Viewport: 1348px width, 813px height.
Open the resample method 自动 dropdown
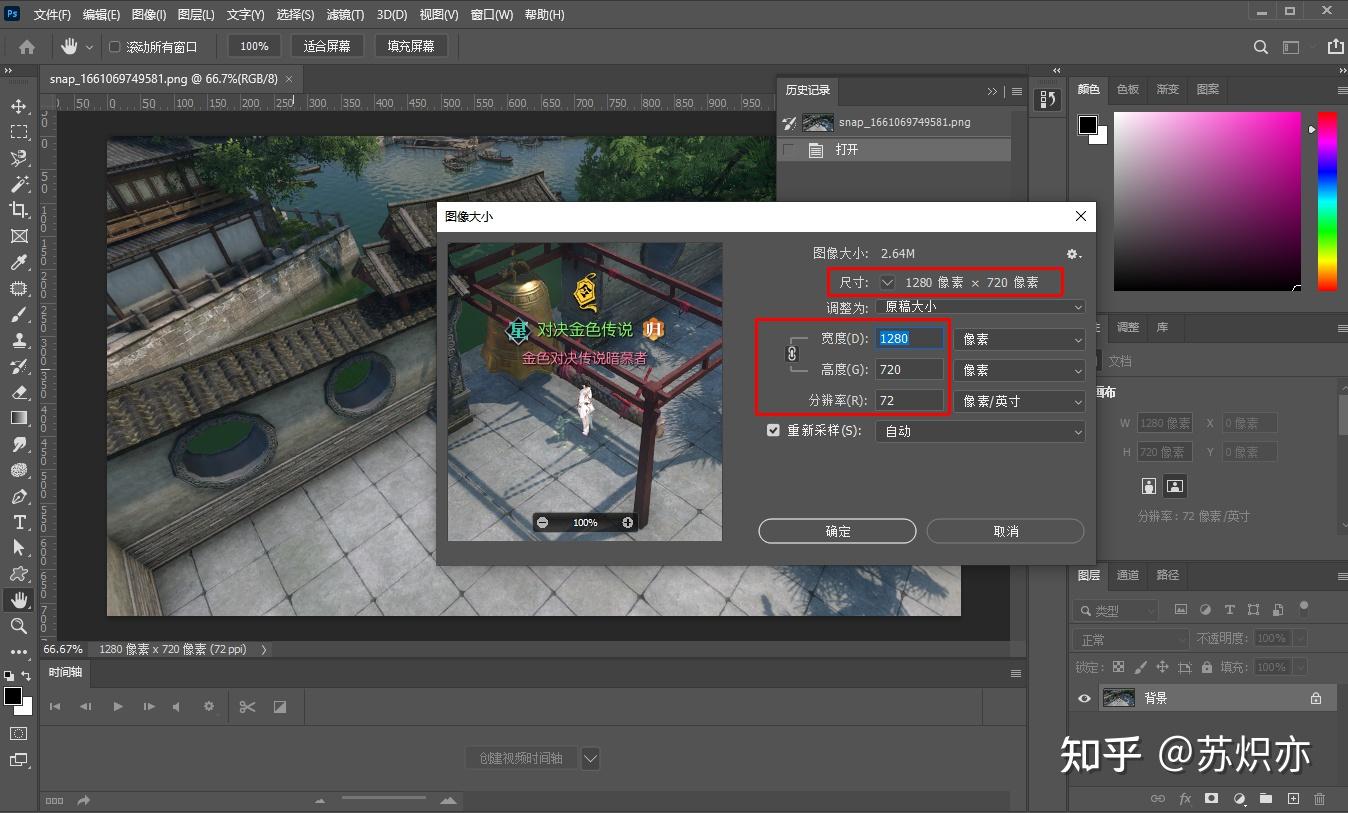click(980, 432)
